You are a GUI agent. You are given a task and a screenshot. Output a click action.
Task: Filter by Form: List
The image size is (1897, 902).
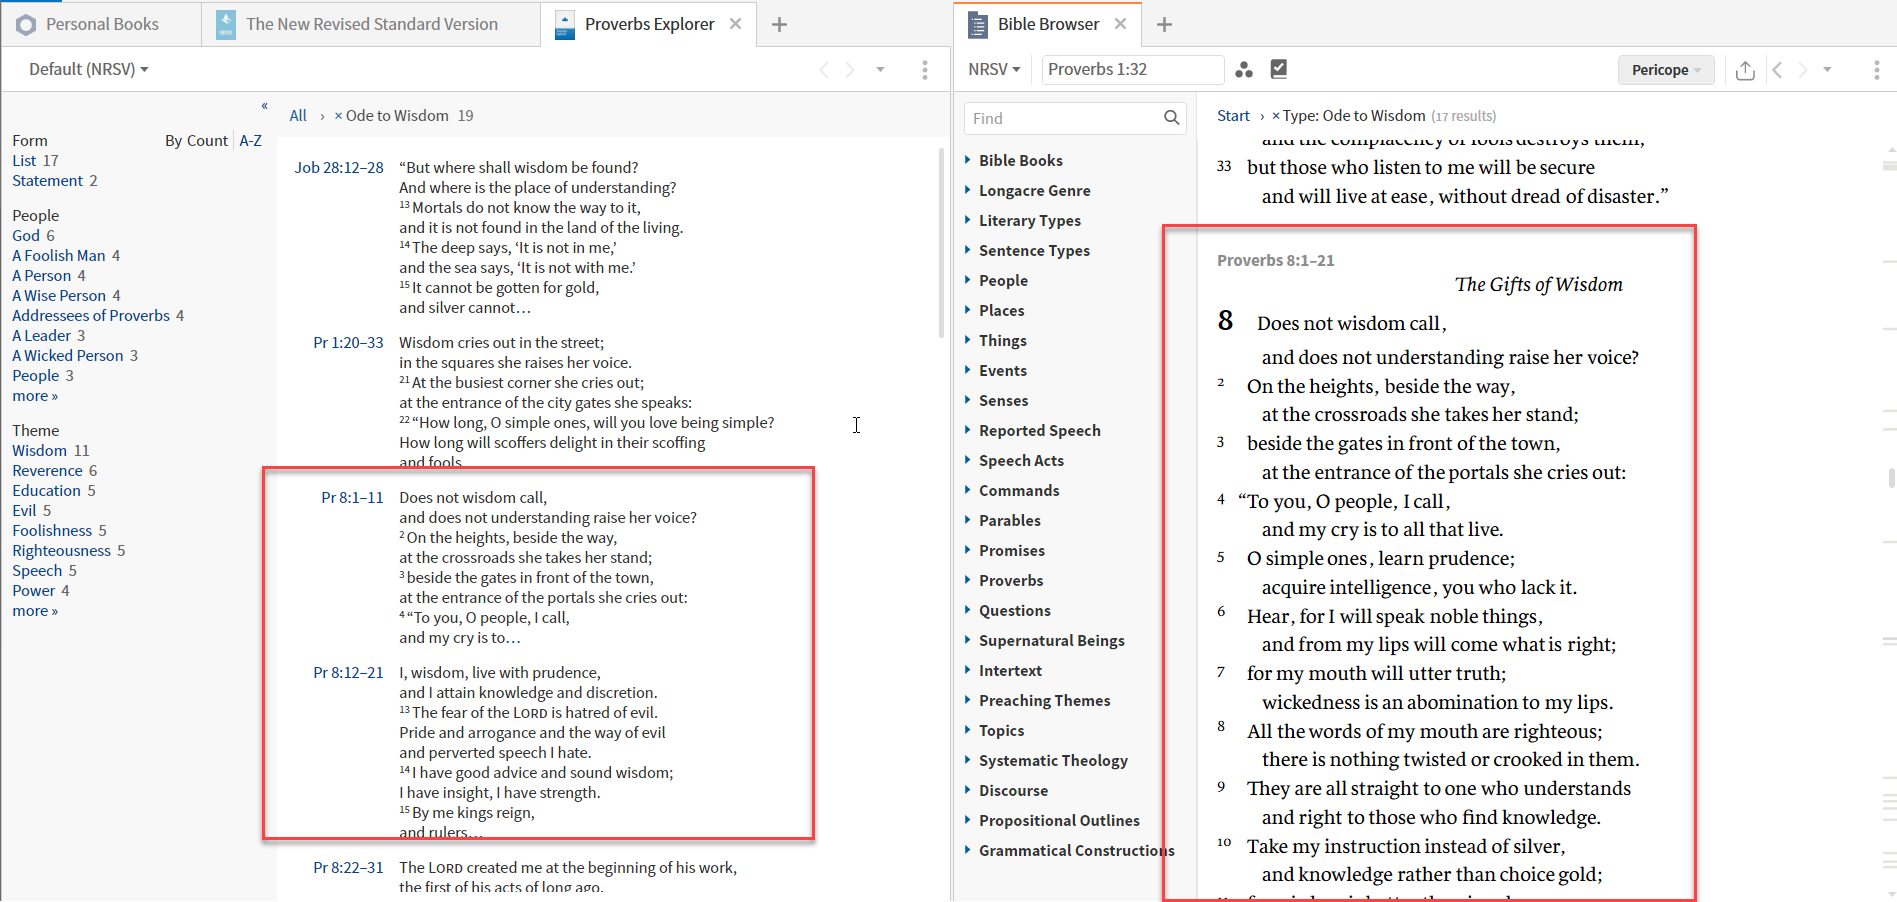tap(24, 161)
